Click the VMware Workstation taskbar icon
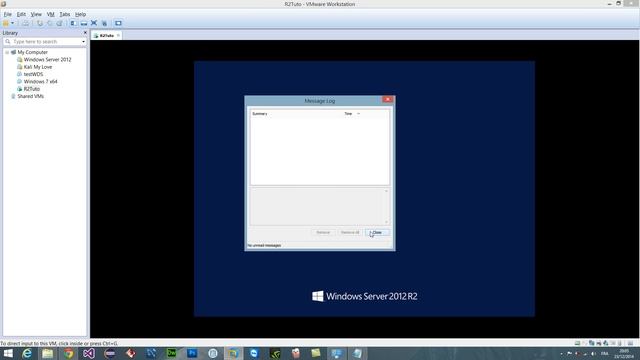 [x=233, y=353]
